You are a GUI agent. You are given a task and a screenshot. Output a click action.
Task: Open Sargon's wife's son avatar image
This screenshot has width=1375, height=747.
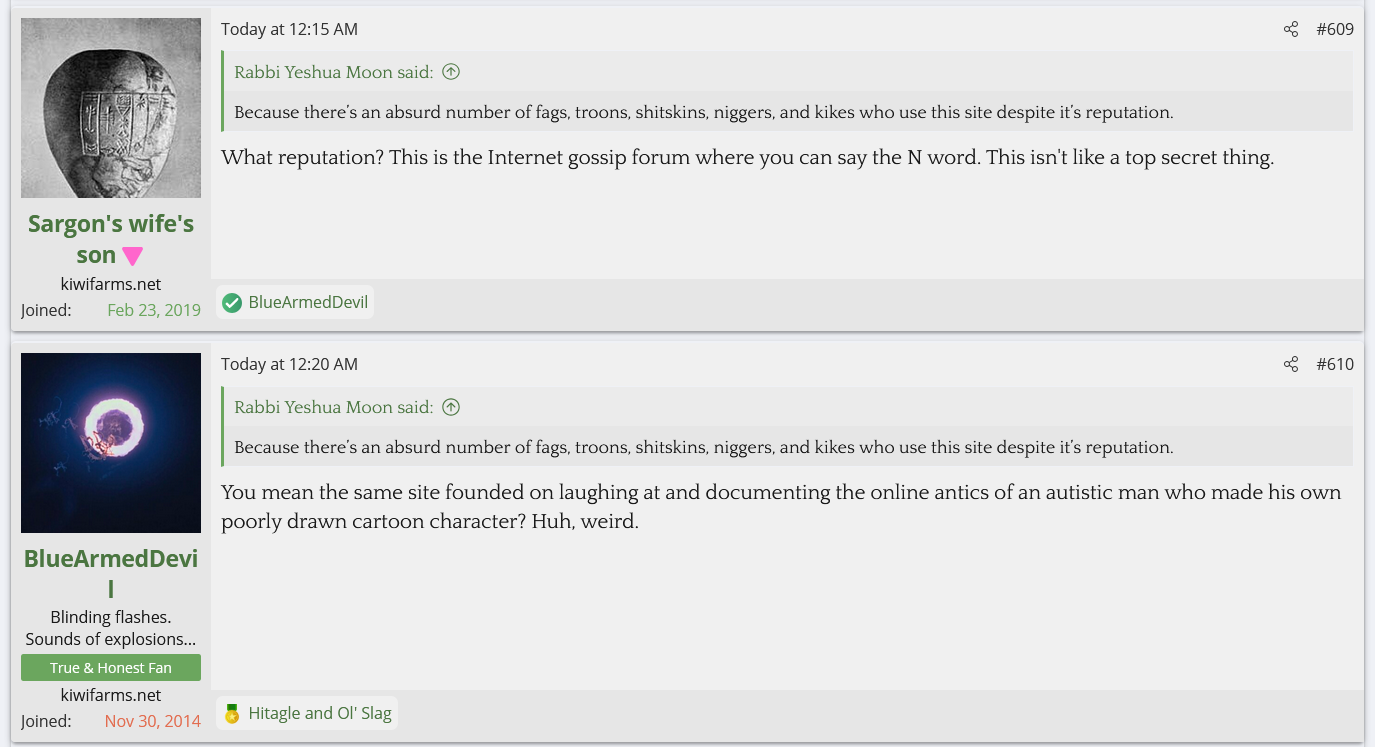111,108
